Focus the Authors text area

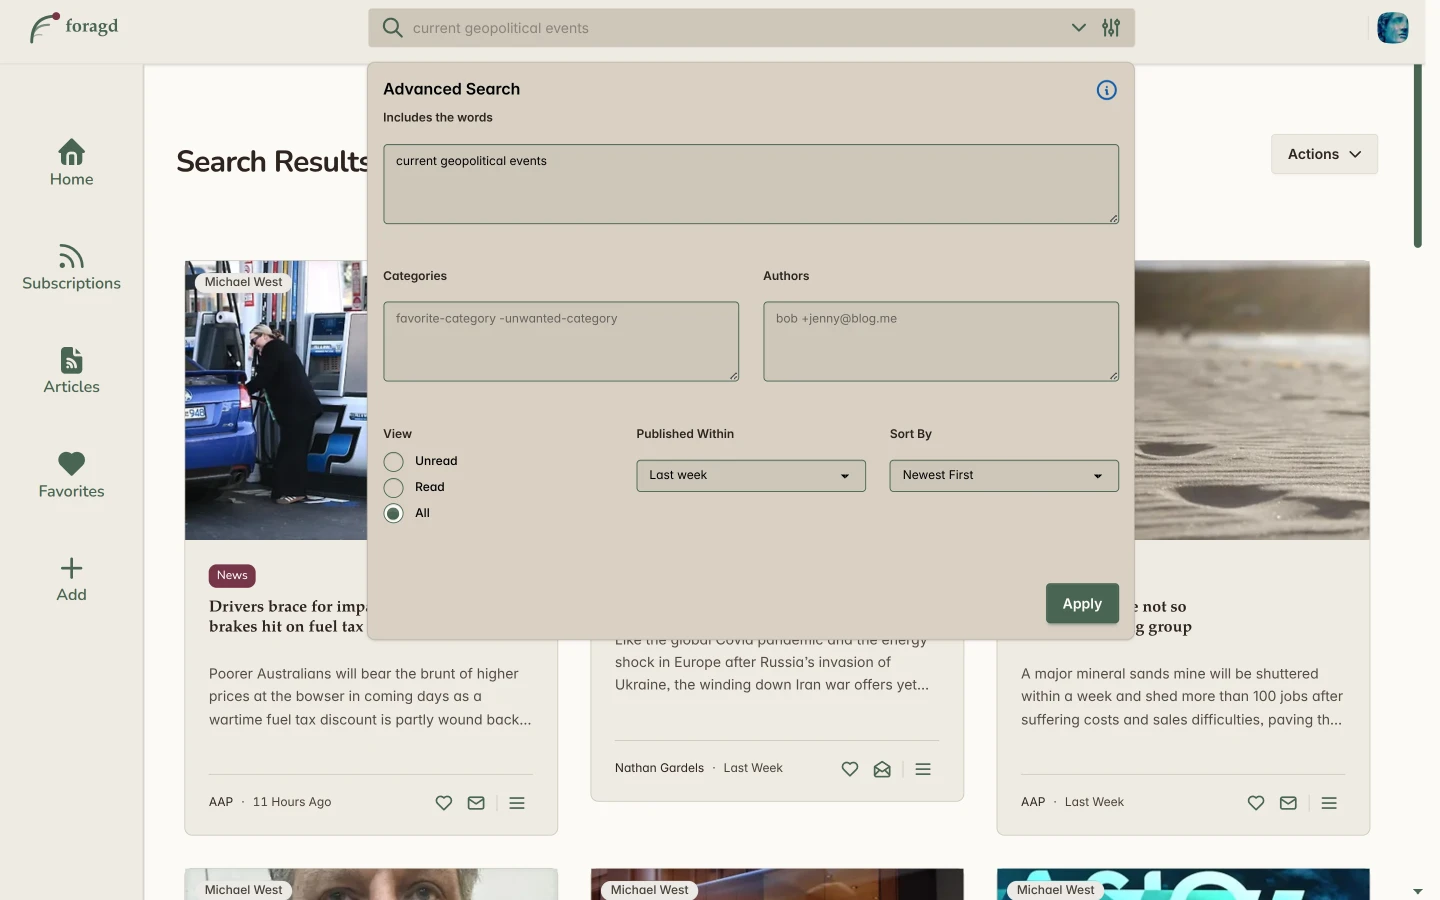941,342
